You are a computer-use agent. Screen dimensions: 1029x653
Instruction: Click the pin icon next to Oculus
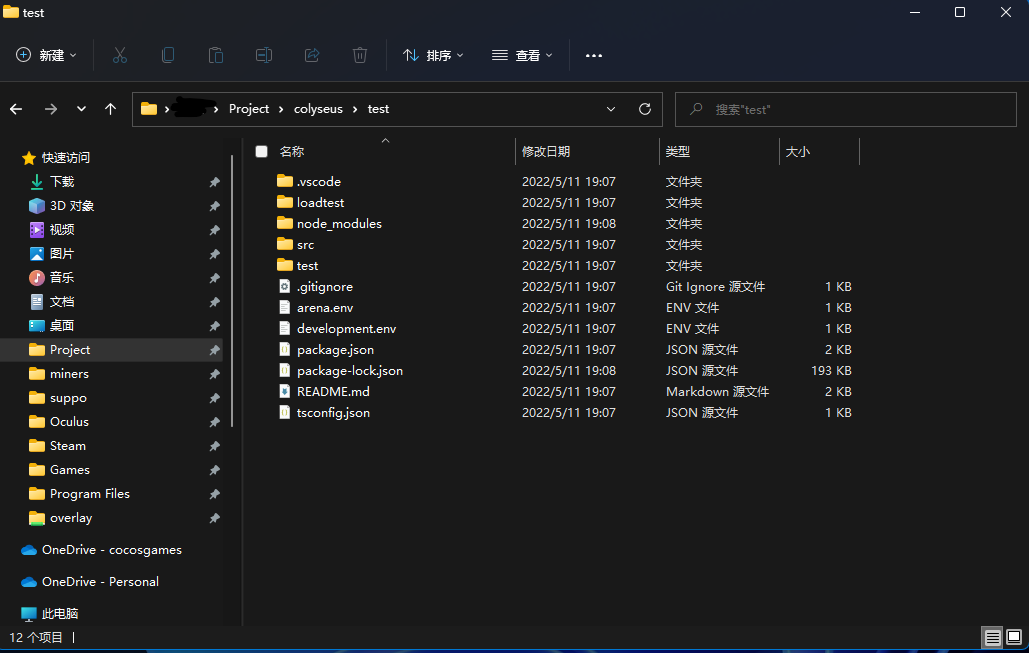point(215,422)
